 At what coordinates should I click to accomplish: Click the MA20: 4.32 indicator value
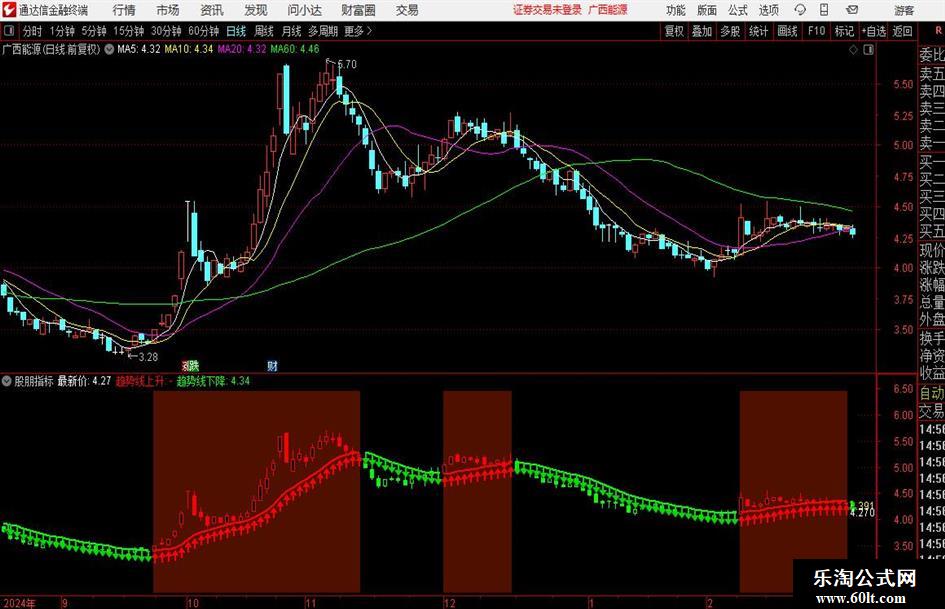tap(242, 49)
